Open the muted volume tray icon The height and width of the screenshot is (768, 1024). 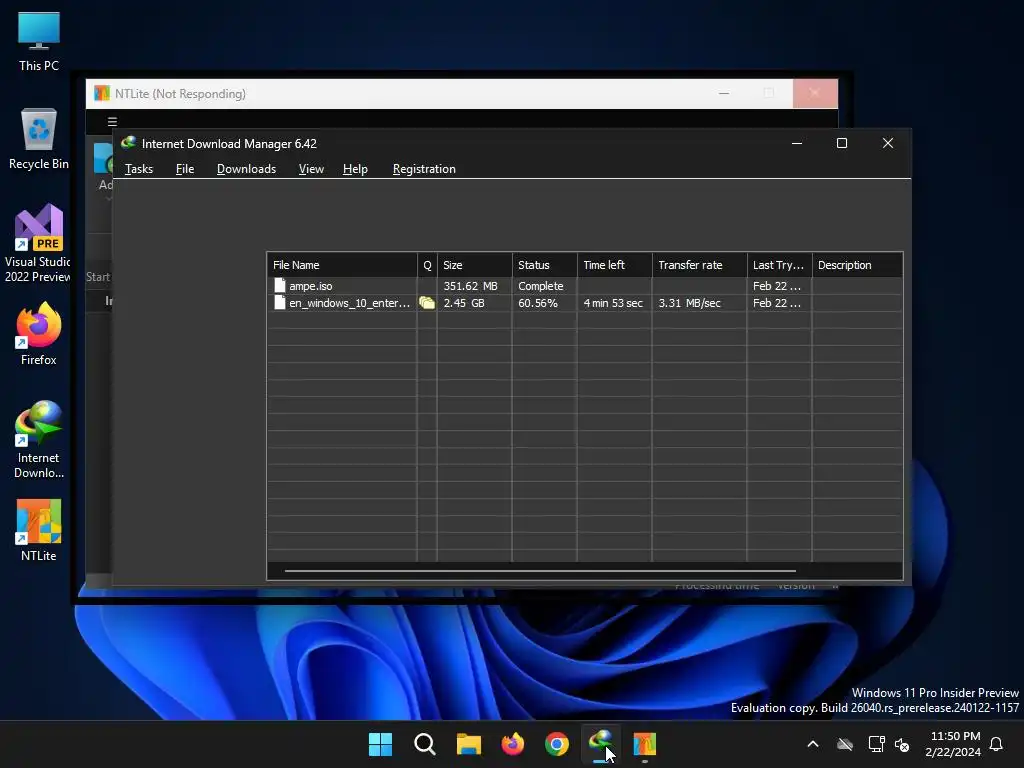point(903,744)
